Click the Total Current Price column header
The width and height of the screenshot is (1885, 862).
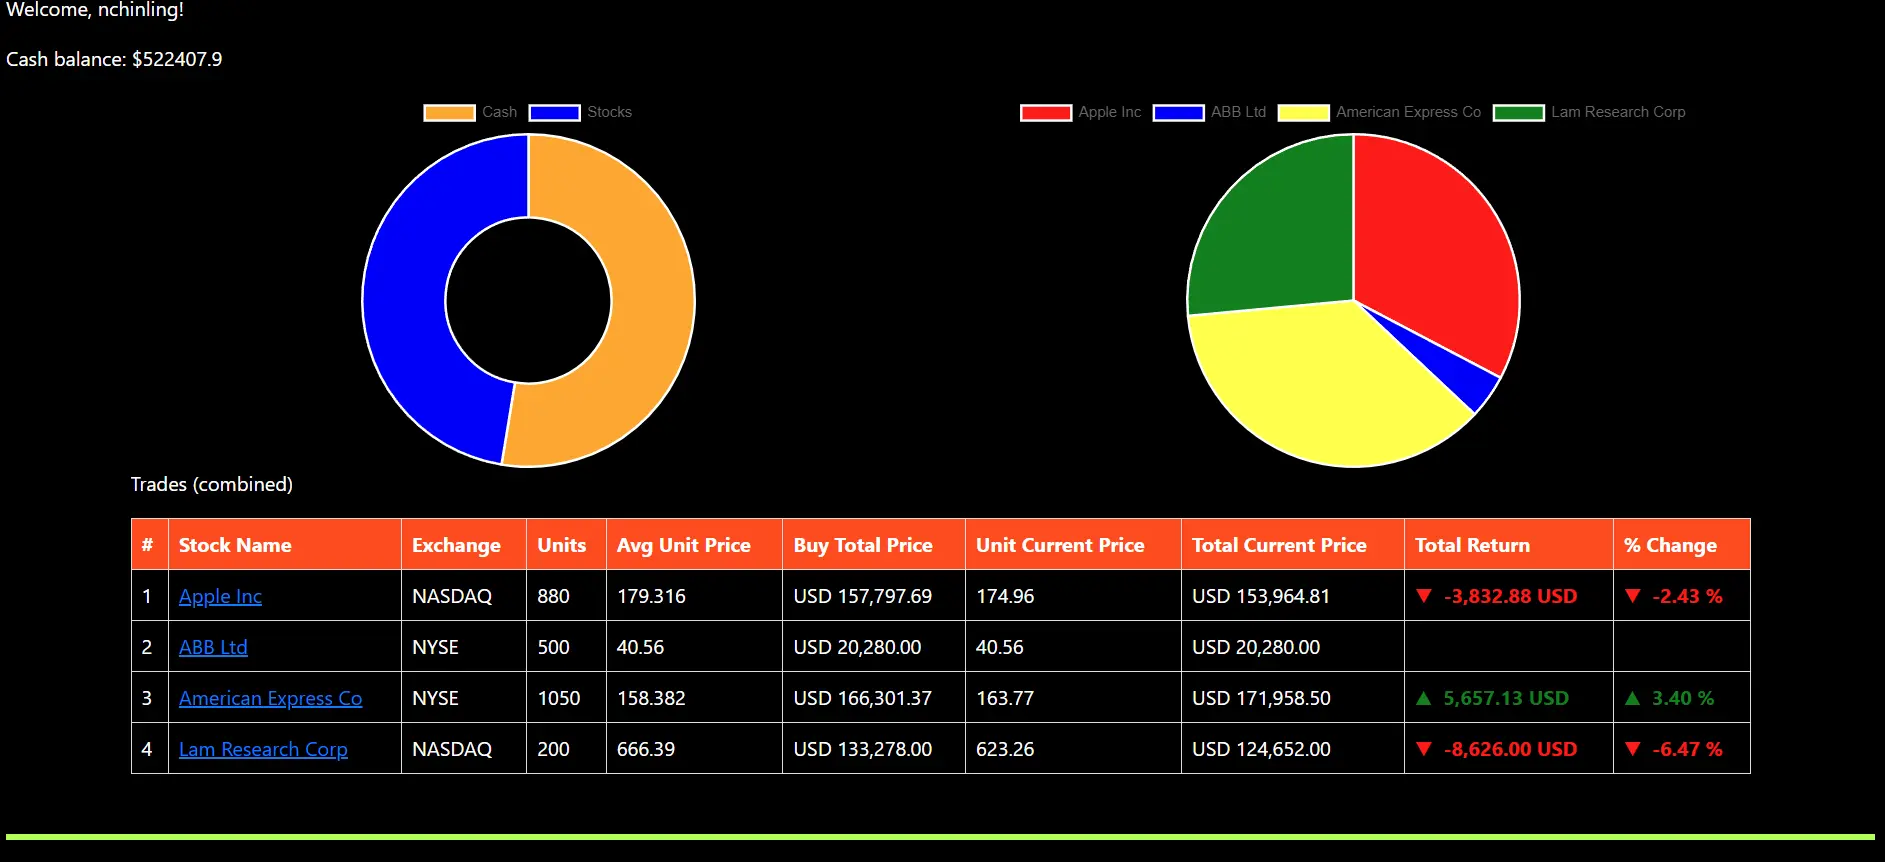(x=1293, y=545)
